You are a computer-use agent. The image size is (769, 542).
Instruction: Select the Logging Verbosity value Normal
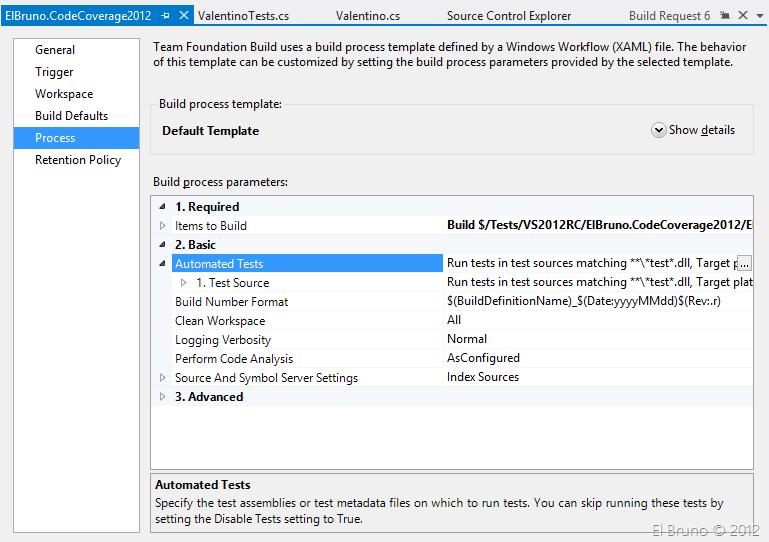(x=467, y=340)
